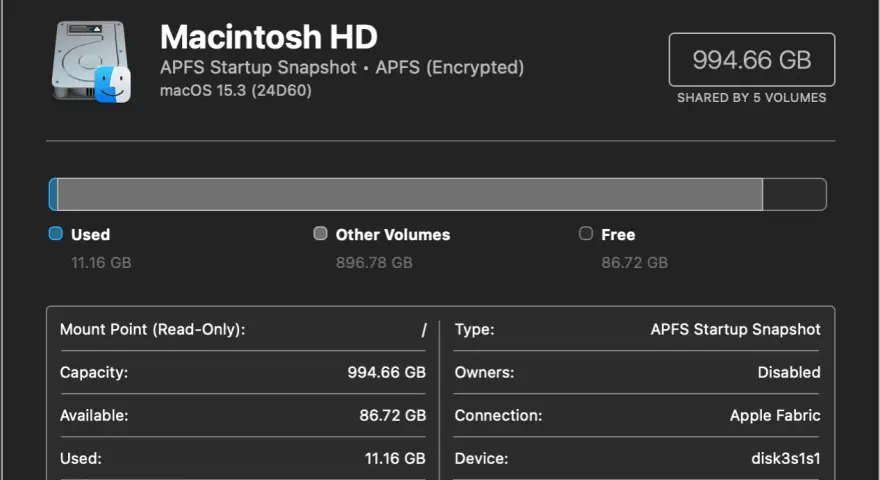Click the APFS Startup Snapshot subtitle line
This screenshot has height=480, width=880.
coord(342,67)
